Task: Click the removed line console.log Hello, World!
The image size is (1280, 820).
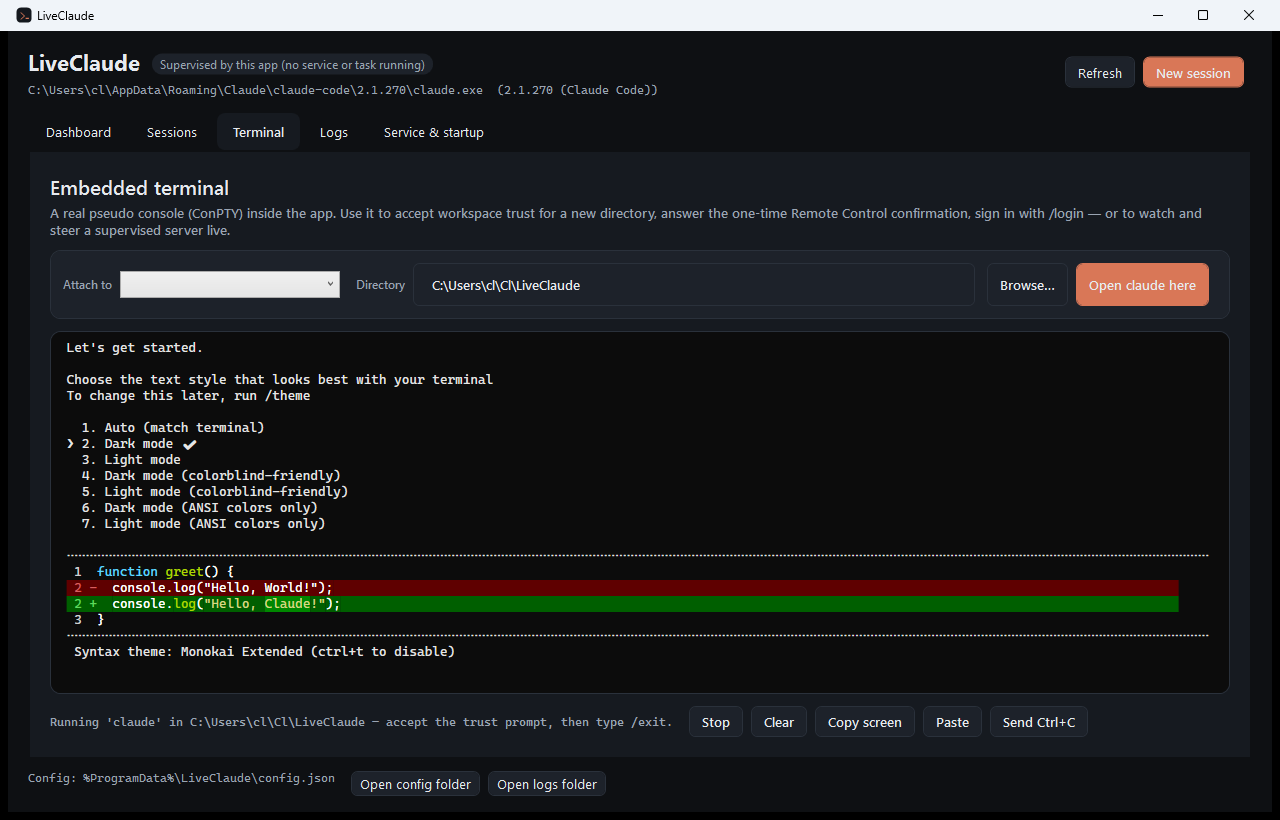Action: (622, 587)
